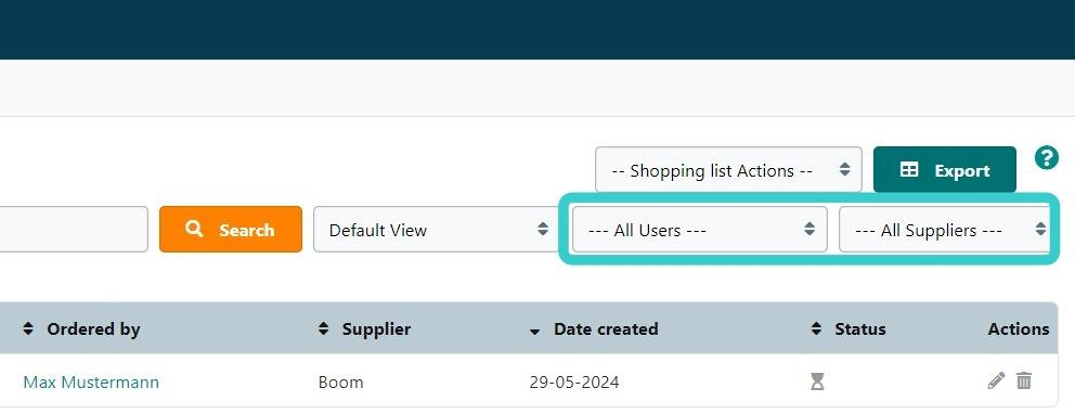Click the orange Search button
The image size is (1075, 414).
pyautogui.click(x=230, y=229)
